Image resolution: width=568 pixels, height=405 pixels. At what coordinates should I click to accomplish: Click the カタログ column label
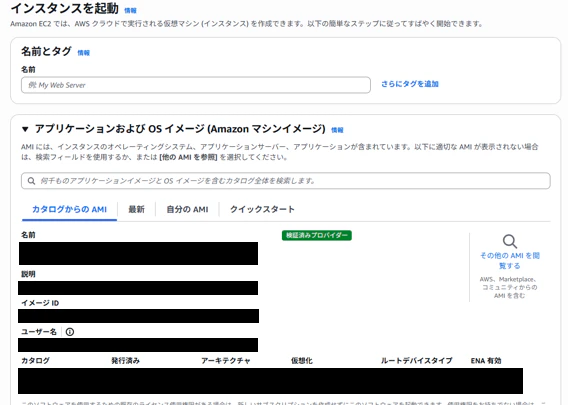(x=35, y=361)
